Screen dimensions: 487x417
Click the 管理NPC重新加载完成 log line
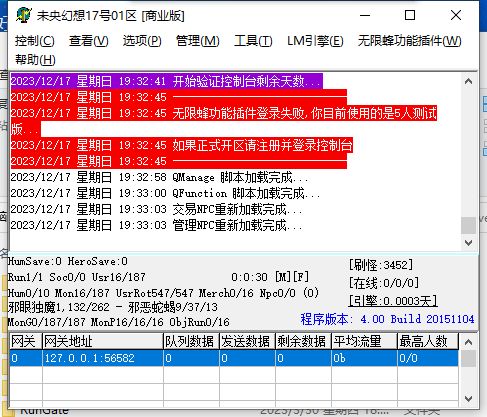156,225
